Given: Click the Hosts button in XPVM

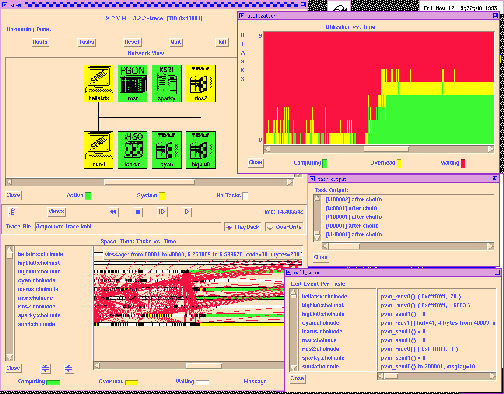Looking at the screenshot, I should (40, 42).
